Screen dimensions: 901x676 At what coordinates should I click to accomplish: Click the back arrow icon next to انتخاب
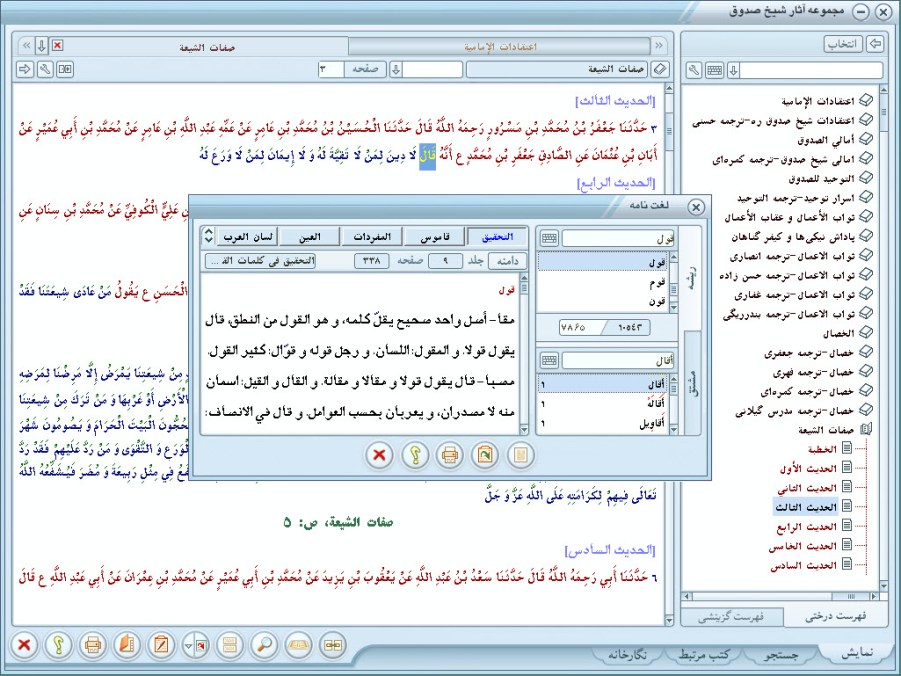pos(875,44)
